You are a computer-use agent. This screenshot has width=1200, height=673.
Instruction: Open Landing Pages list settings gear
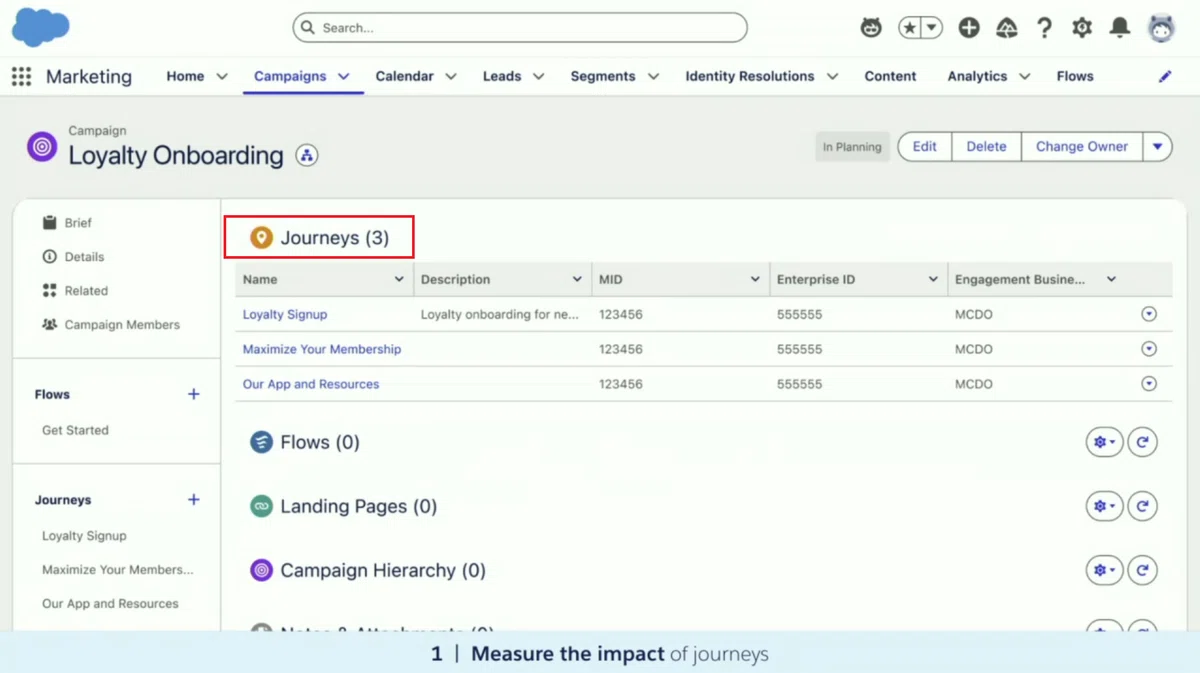[x=1104, y=506]
